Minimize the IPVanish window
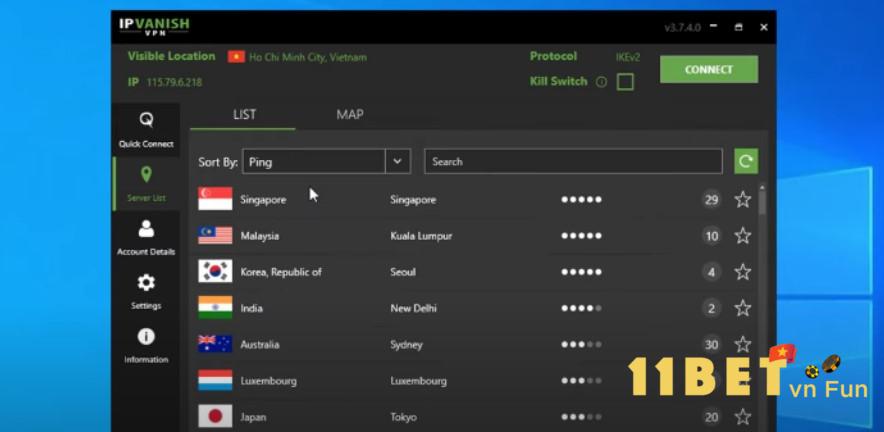 tap(714, 27)
